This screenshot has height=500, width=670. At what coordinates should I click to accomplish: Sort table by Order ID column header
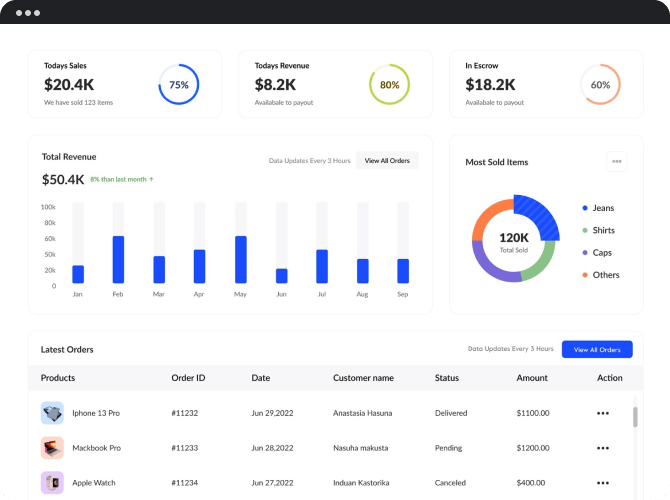click(188, 378)
